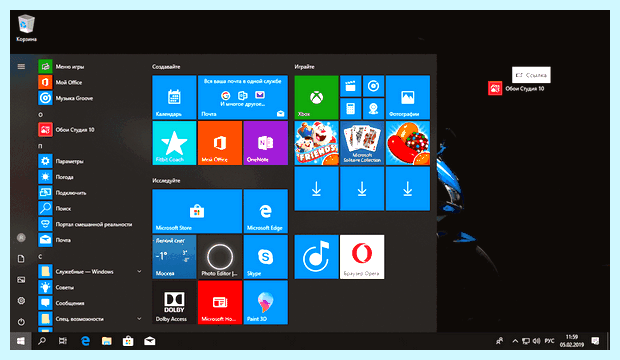Open the Skype tile
This screenshot has height=360, width=620.
coord(265,257)
